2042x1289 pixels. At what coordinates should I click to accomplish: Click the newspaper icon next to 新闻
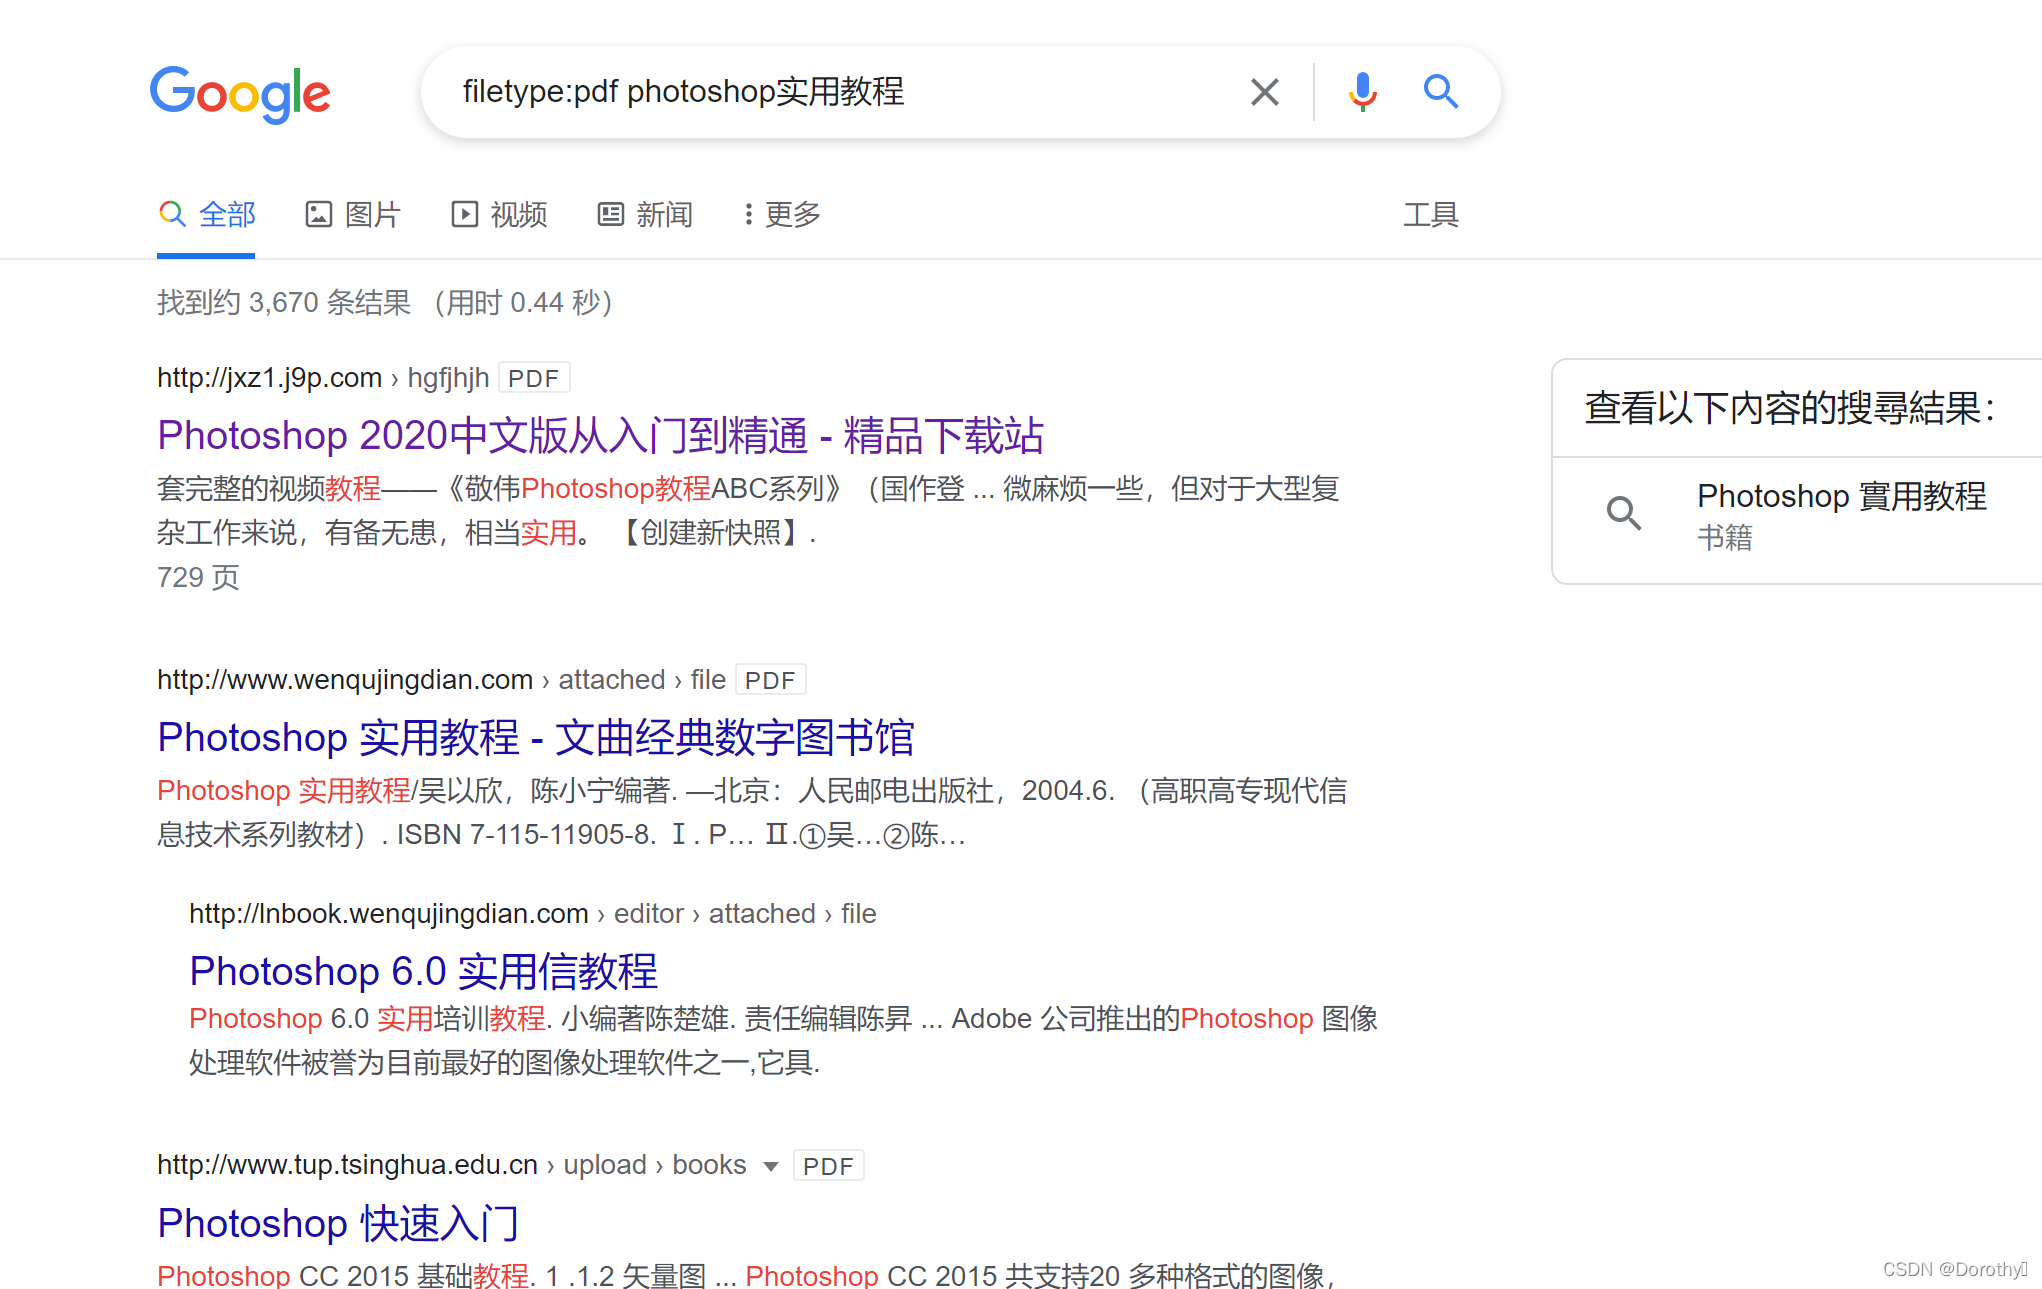click(610, 214)
